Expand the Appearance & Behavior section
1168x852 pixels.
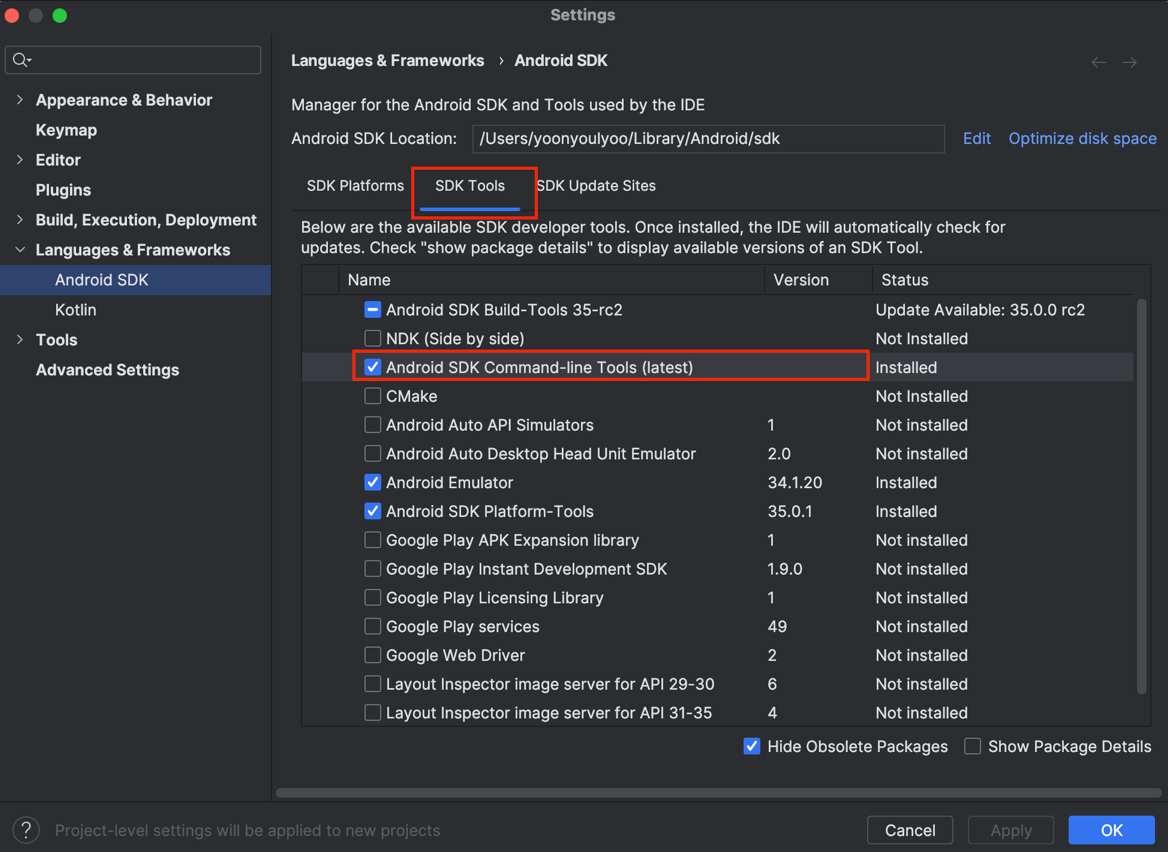(x=20, y=100)
